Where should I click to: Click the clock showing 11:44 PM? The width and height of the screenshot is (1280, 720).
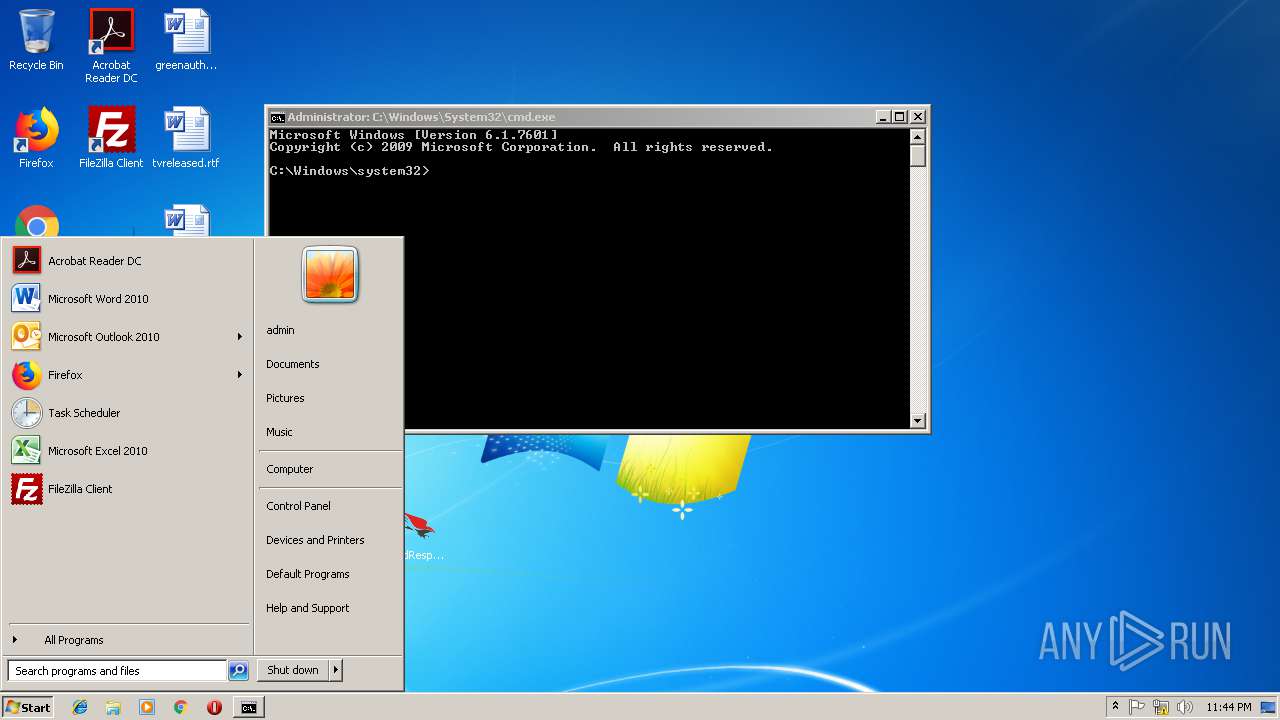1229,707
